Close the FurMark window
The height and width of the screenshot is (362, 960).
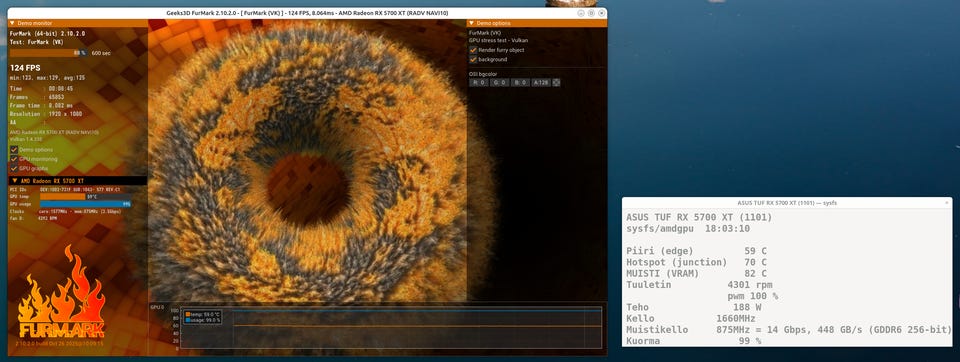pos(602,13)
